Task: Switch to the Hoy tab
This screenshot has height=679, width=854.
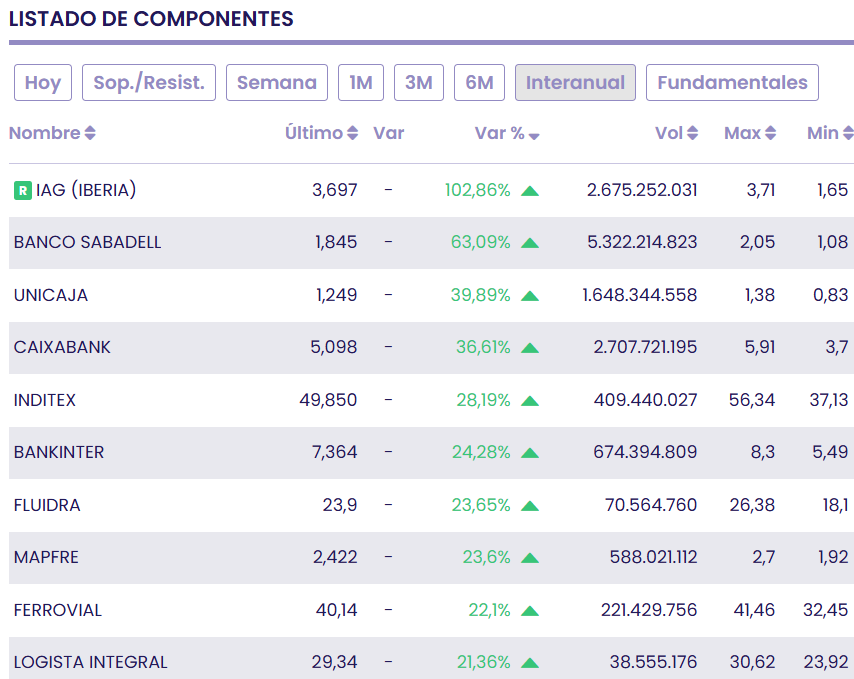Action: 43,83
